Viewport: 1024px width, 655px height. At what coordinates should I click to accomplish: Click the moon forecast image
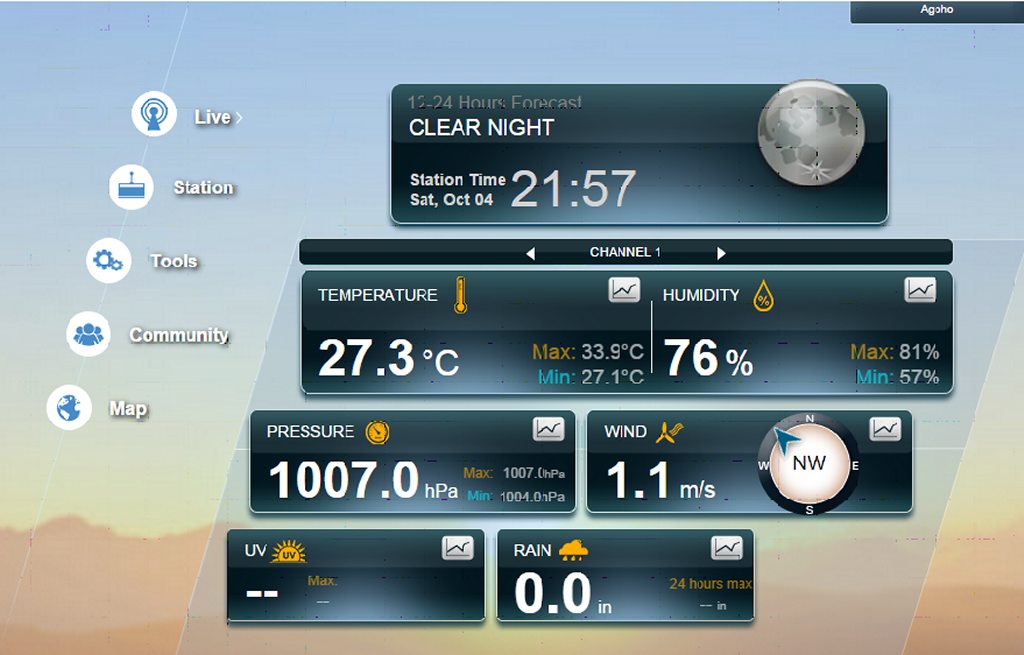(x=809, y=133)
